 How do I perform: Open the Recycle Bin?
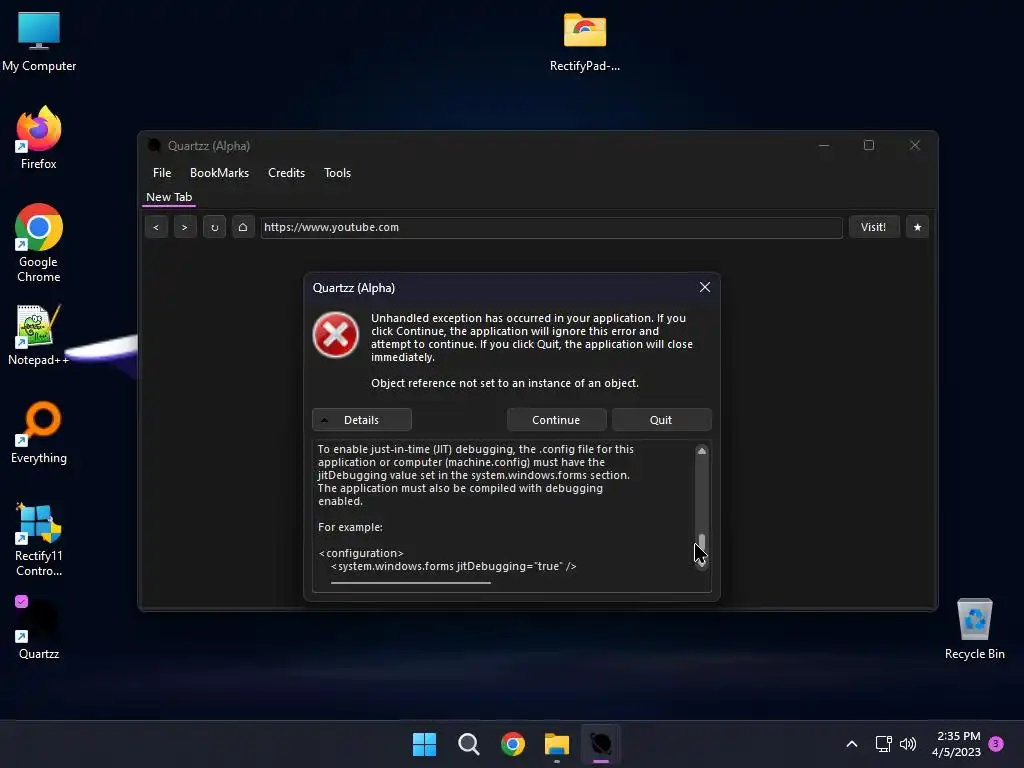[x=974, y=628]
